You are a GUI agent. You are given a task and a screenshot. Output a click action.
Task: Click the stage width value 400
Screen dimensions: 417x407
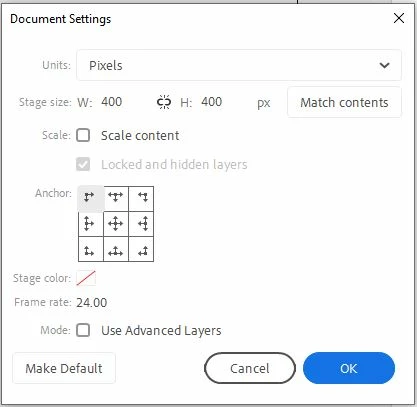click(112, 102)
